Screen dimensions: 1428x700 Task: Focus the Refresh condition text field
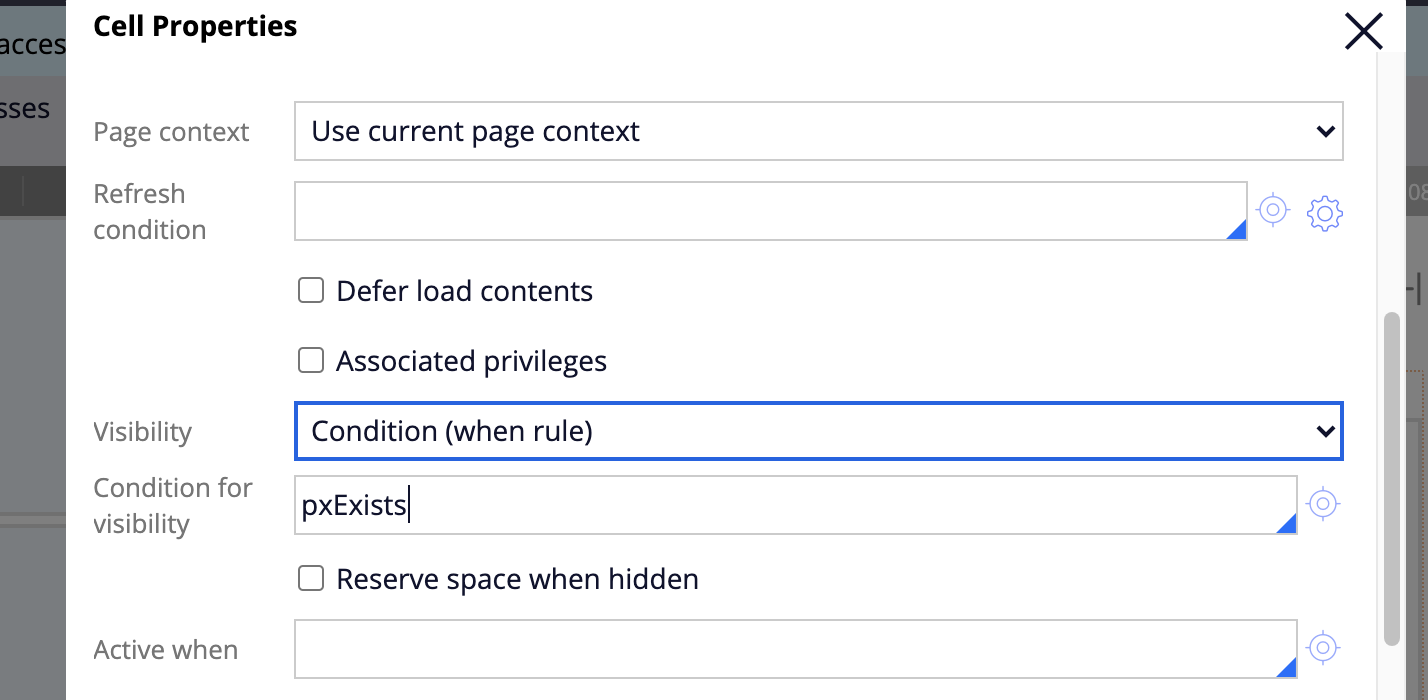click(770, 211)
